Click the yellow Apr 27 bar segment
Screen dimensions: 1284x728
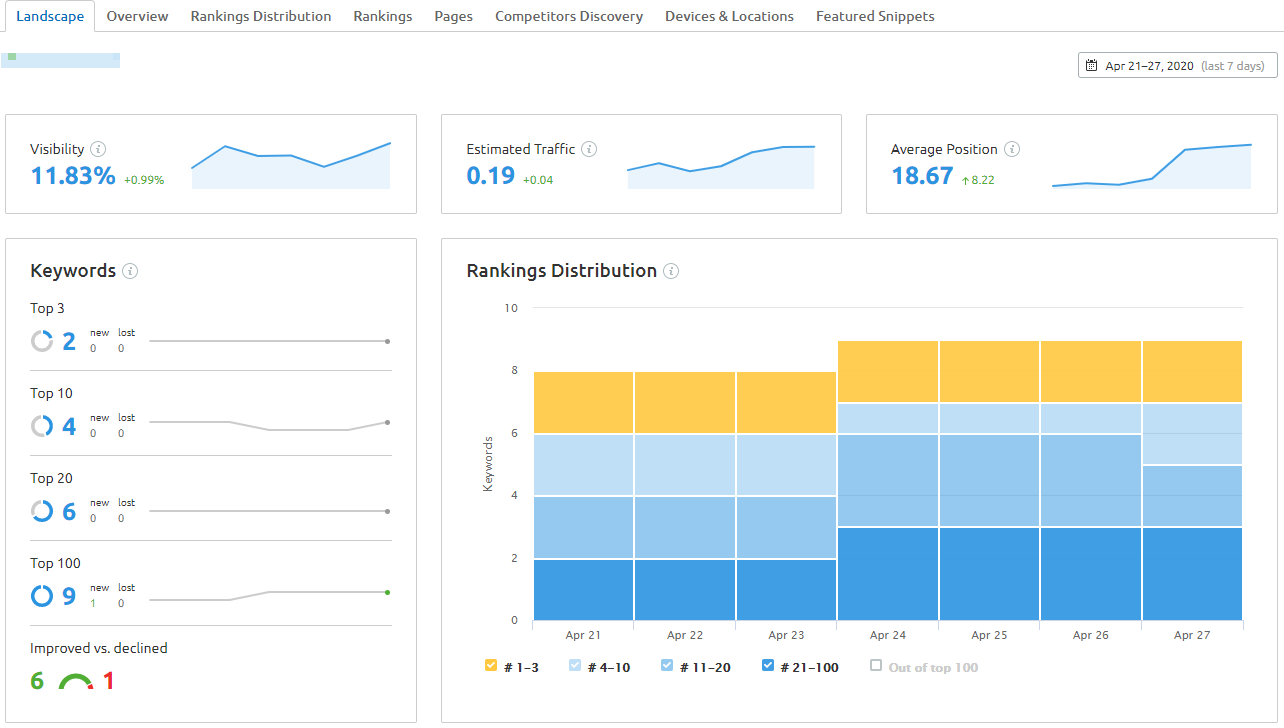tap(1192, 370)
